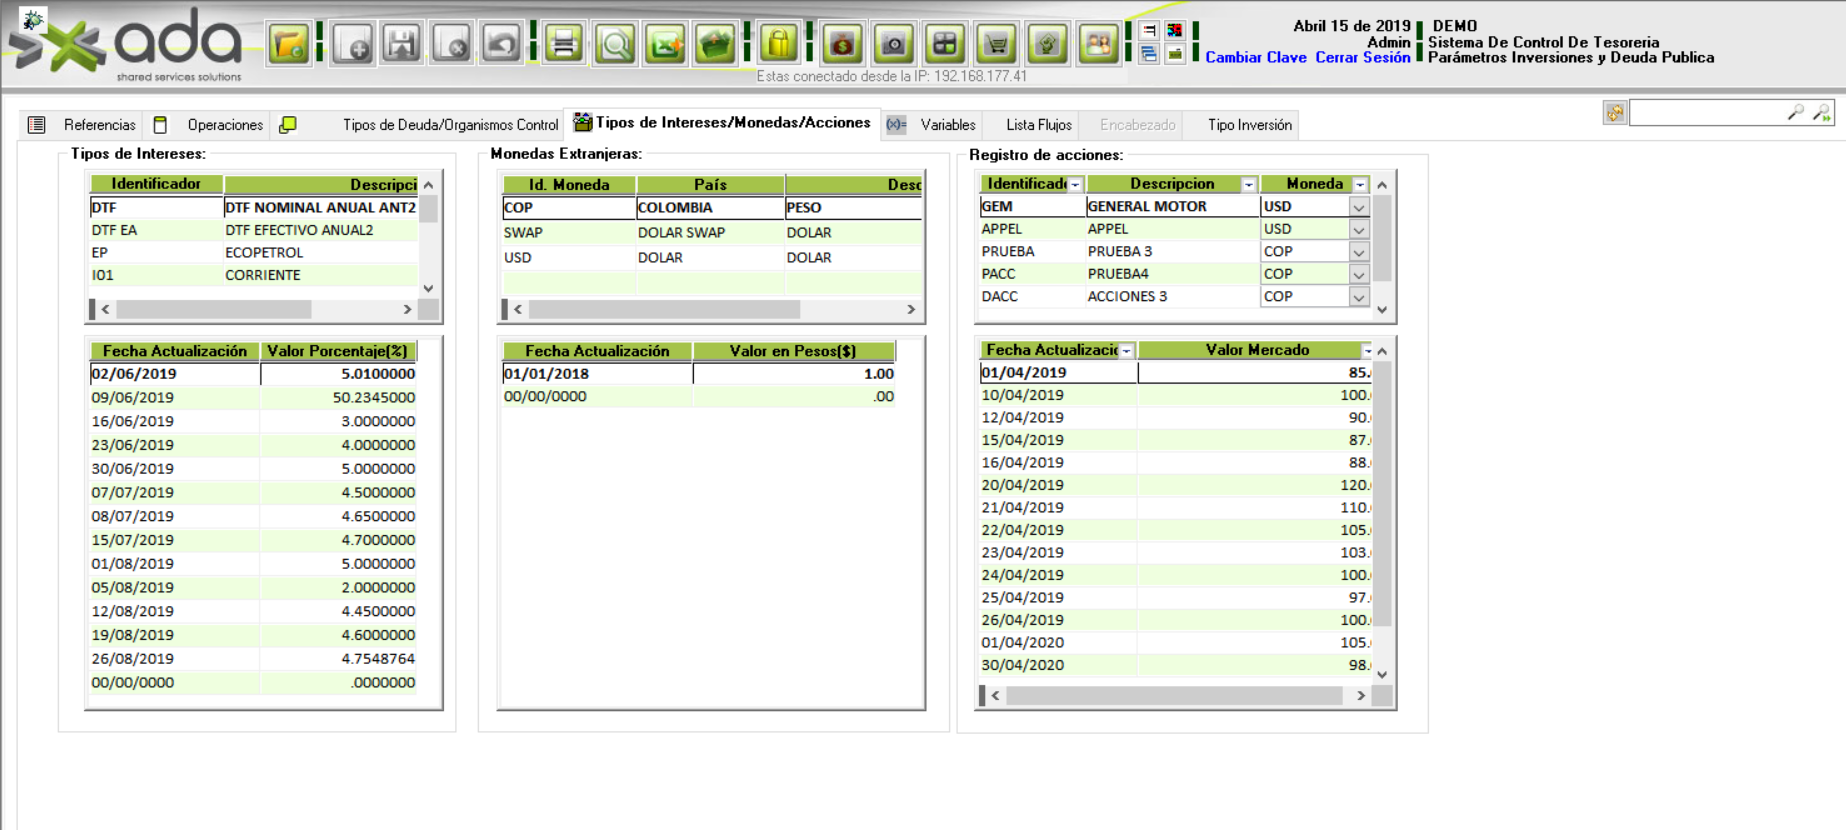Click the yellow padlock icon
Viewport: 1846px width, 830px height.
(x=778, y=44)
